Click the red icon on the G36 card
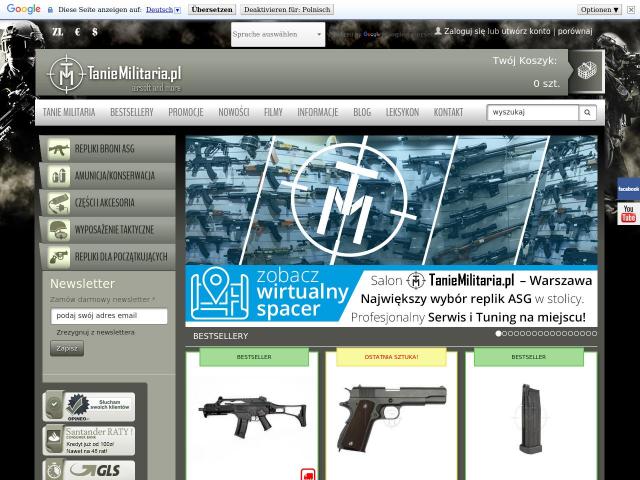Image resolution: width=640 pixels, height=480 pixels. tap(308, 474)
